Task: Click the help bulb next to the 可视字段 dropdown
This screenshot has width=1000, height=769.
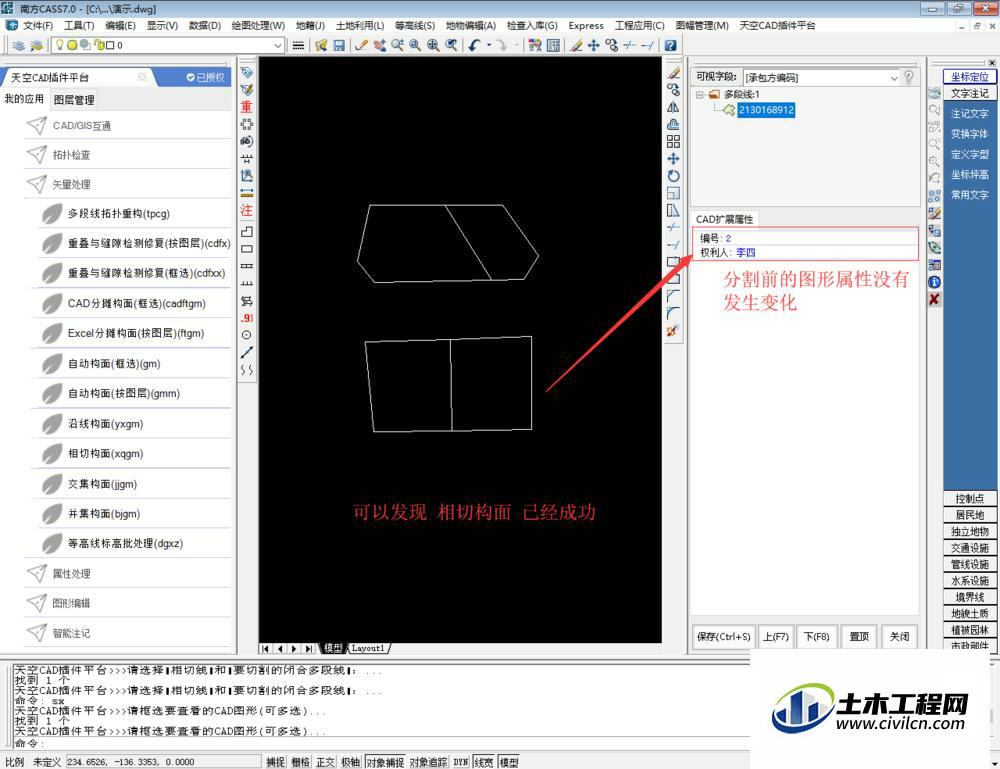Action: pos(909,77)
